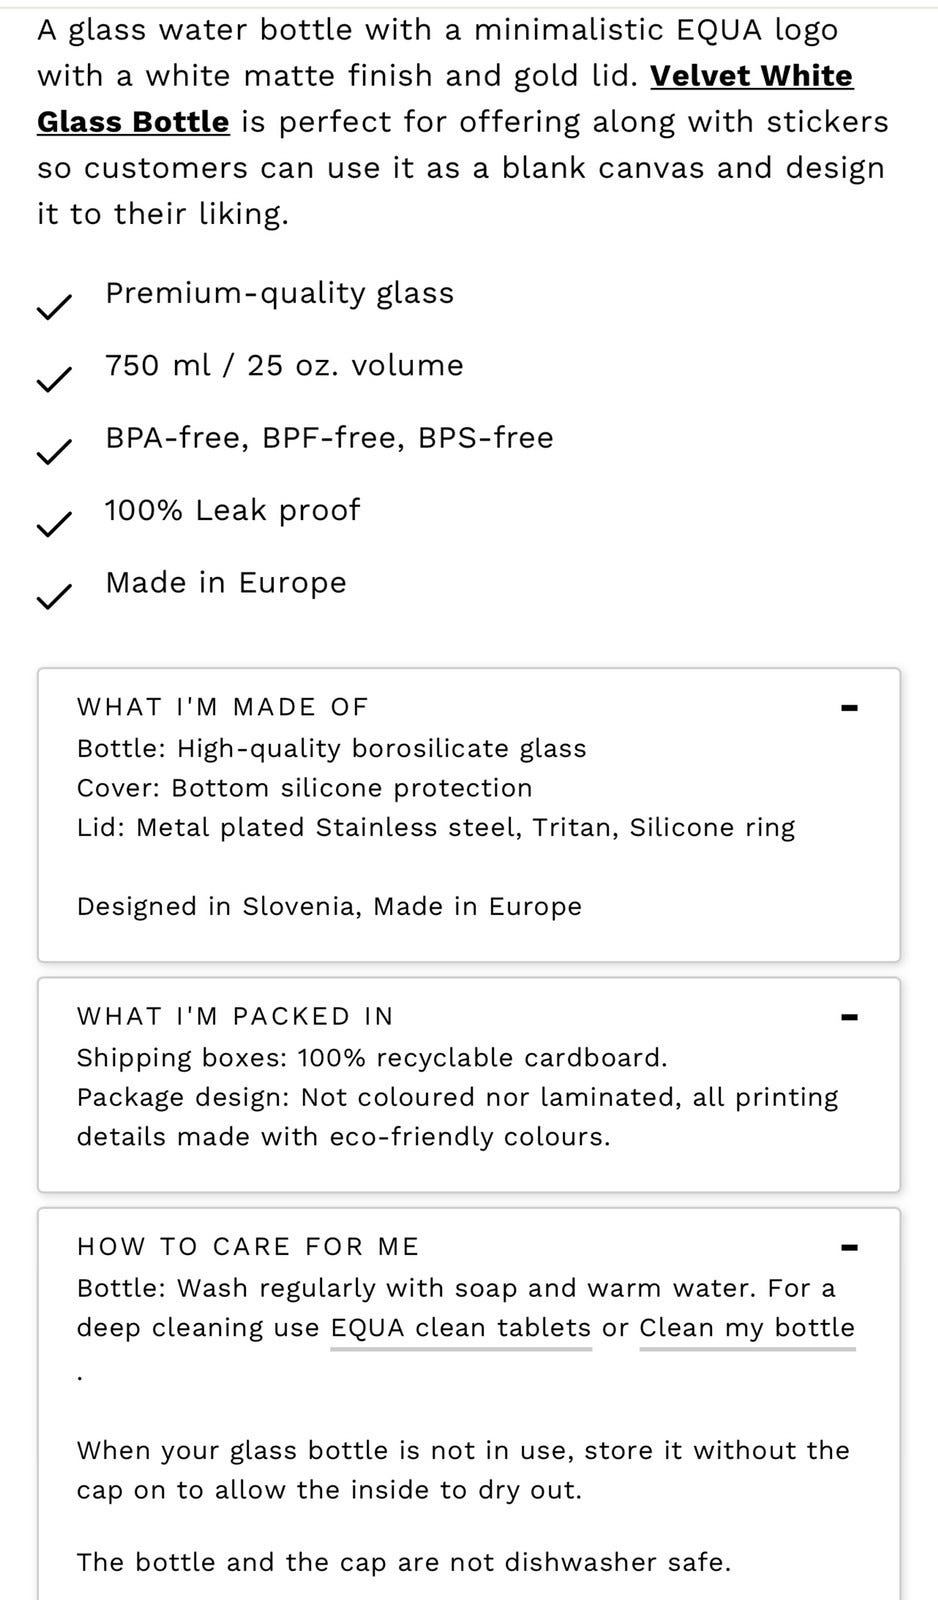Click the checkmark beside BPA-free, BPF-free, BPS-free
938x1600 pixels.
point(54,452)
